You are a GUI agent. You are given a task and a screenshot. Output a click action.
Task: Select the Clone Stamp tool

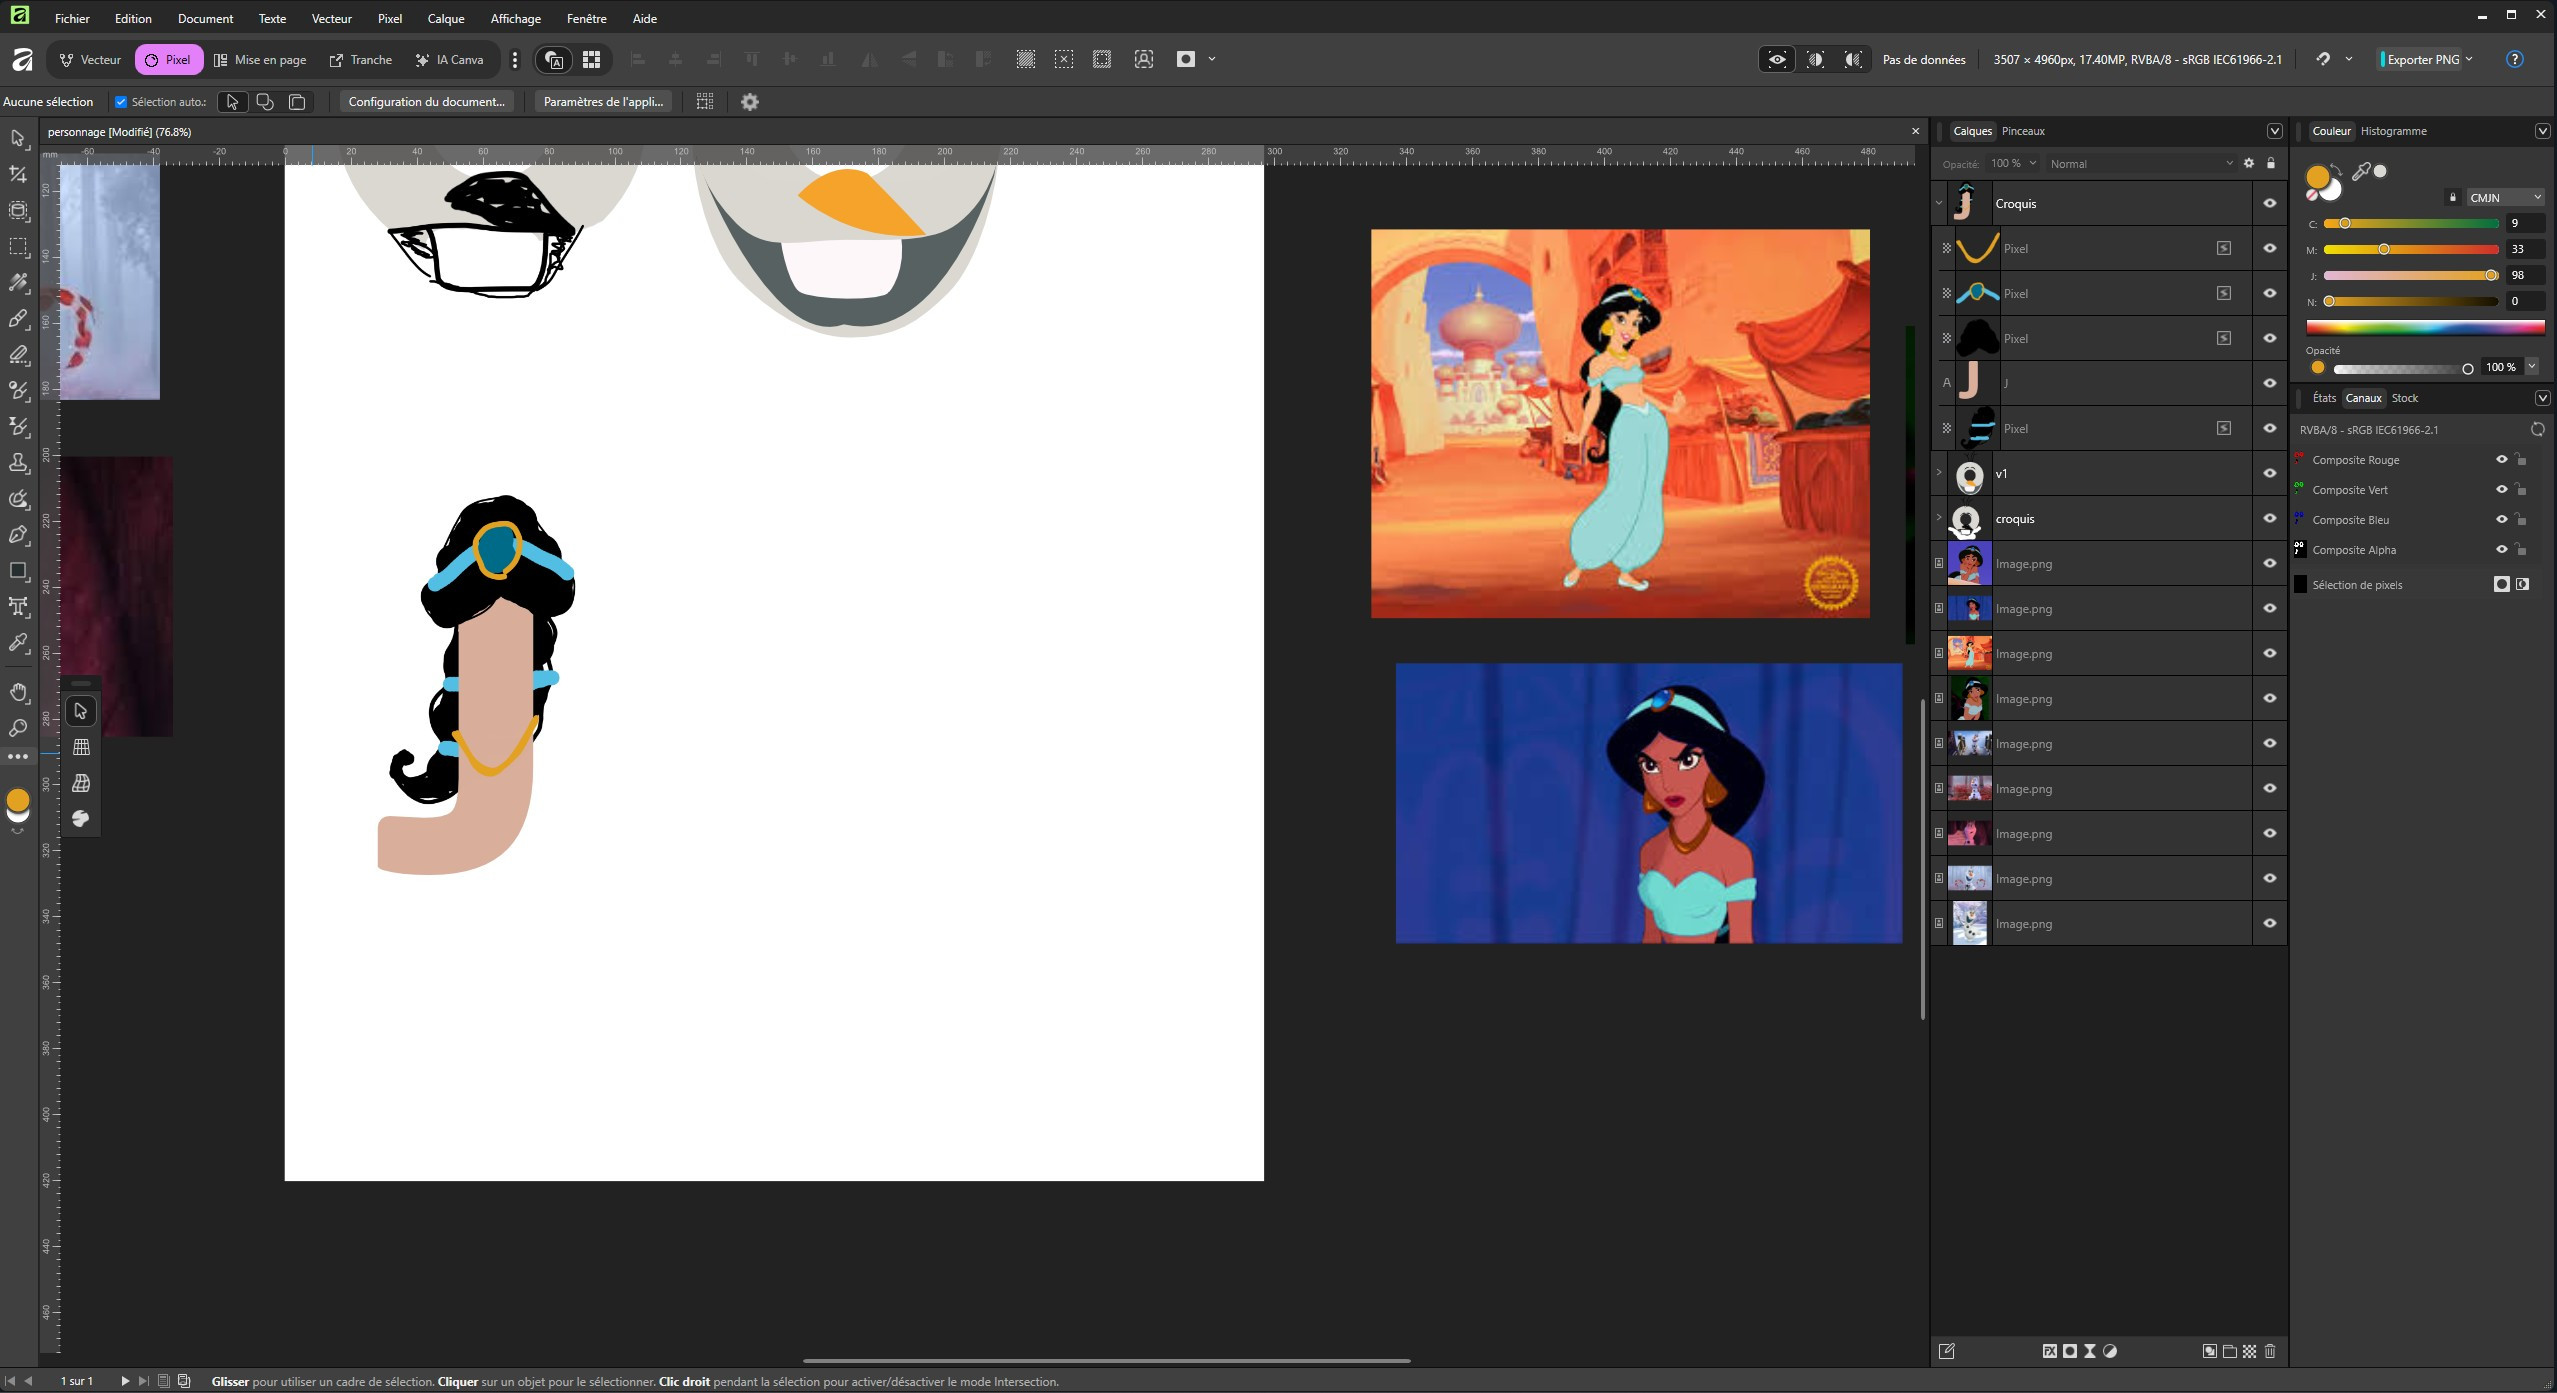click(18, 463)
